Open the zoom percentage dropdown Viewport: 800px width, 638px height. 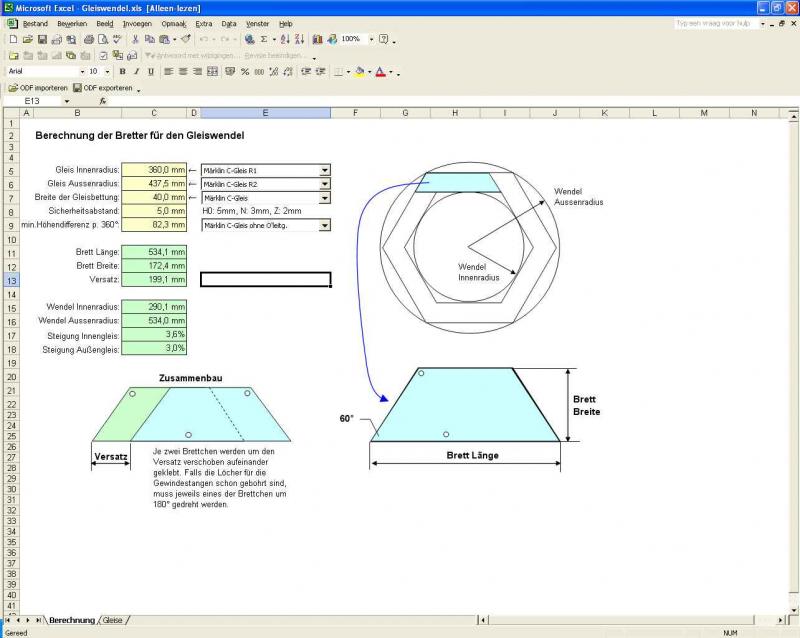pyautogui.click(x=371, y=39)
